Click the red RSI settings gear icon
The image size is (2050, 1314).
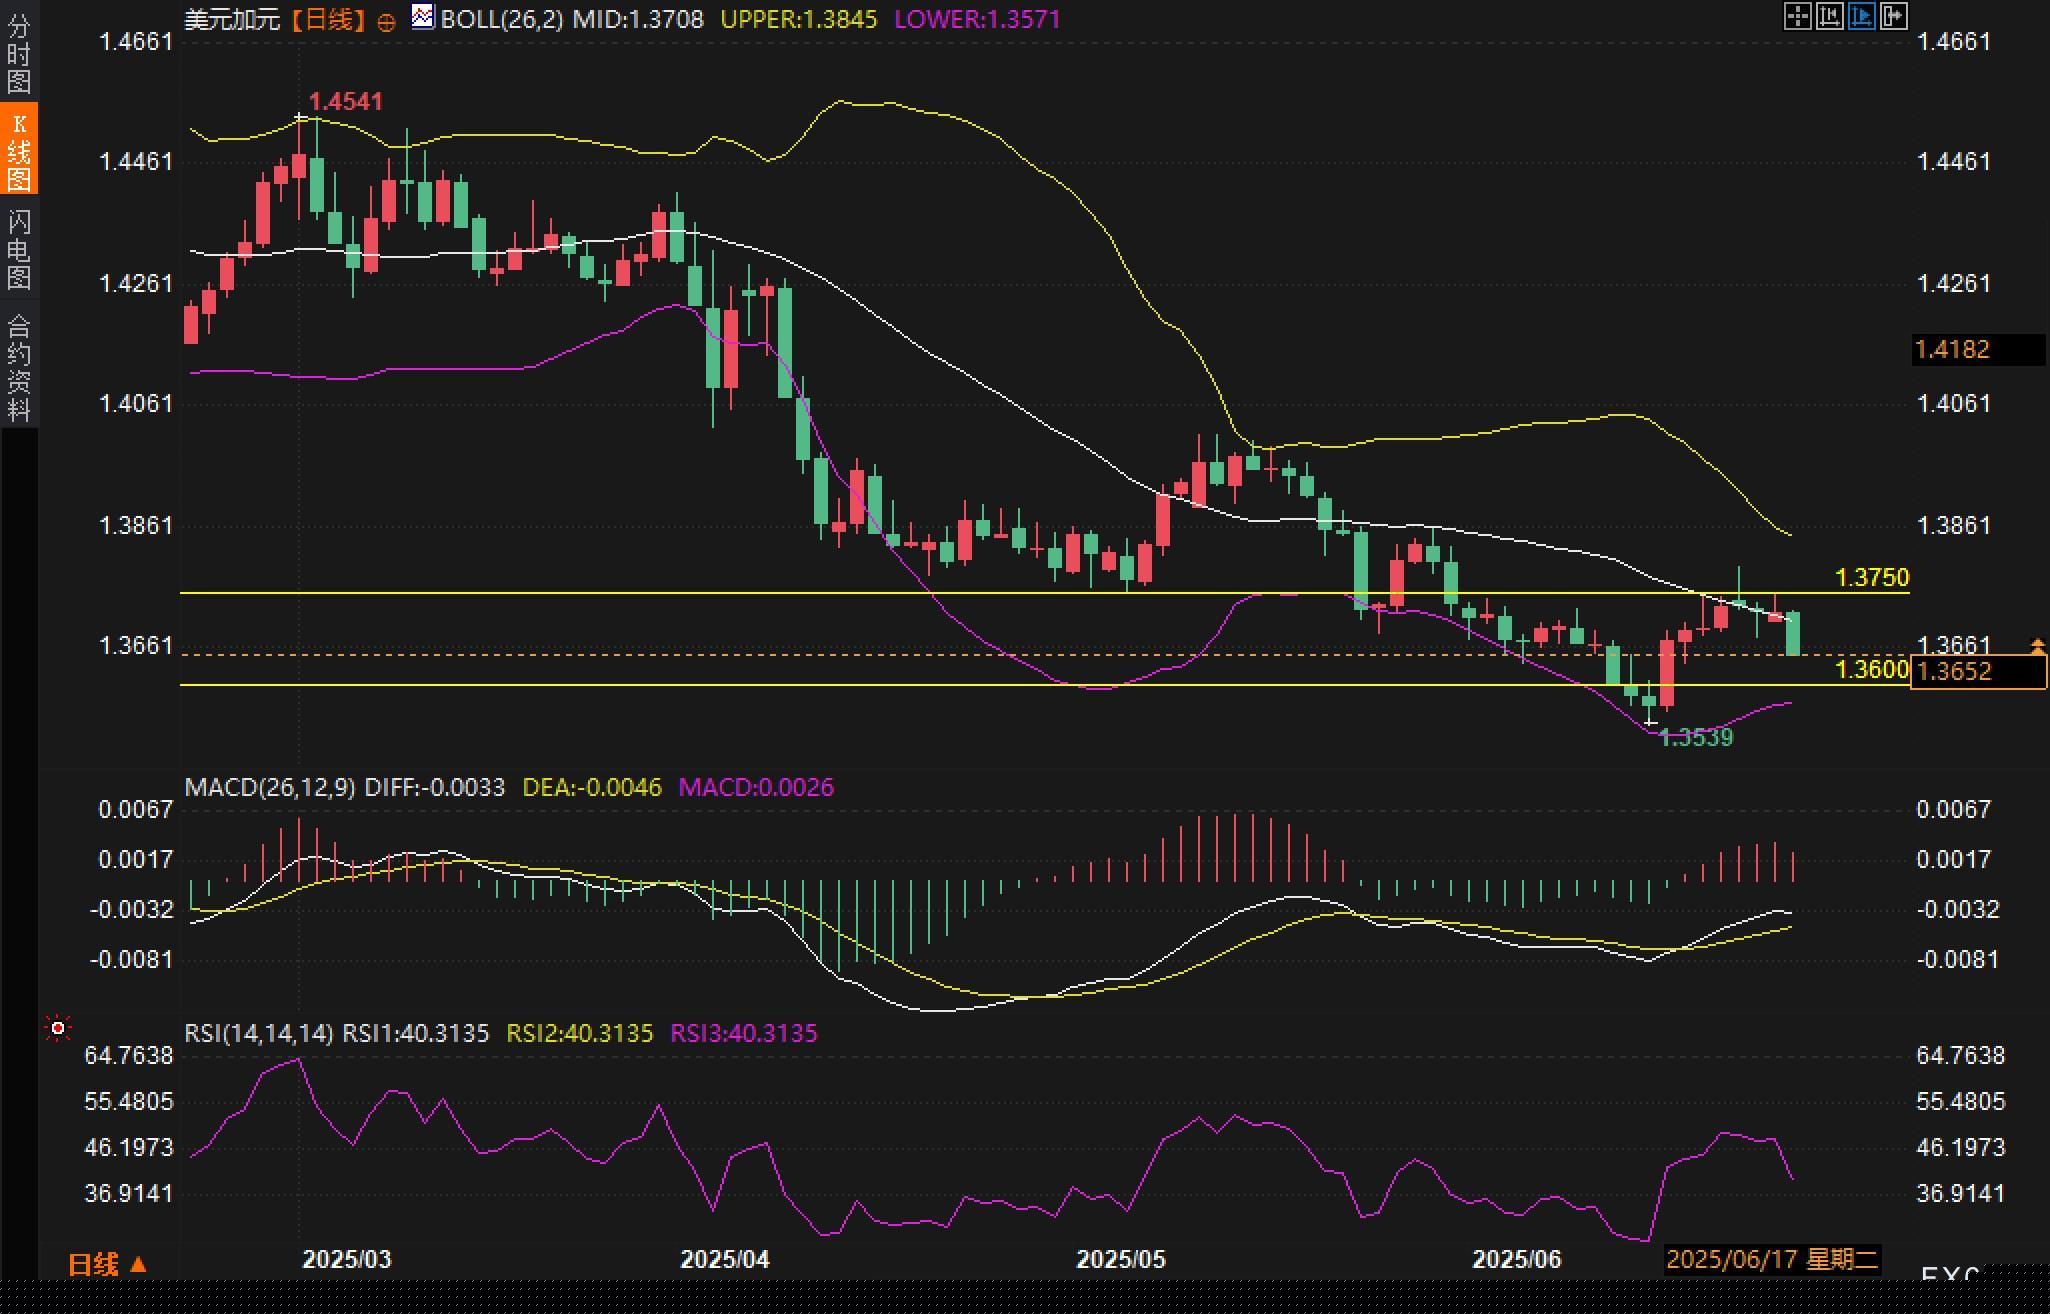pyautogui.click(x=58, y=1028)
